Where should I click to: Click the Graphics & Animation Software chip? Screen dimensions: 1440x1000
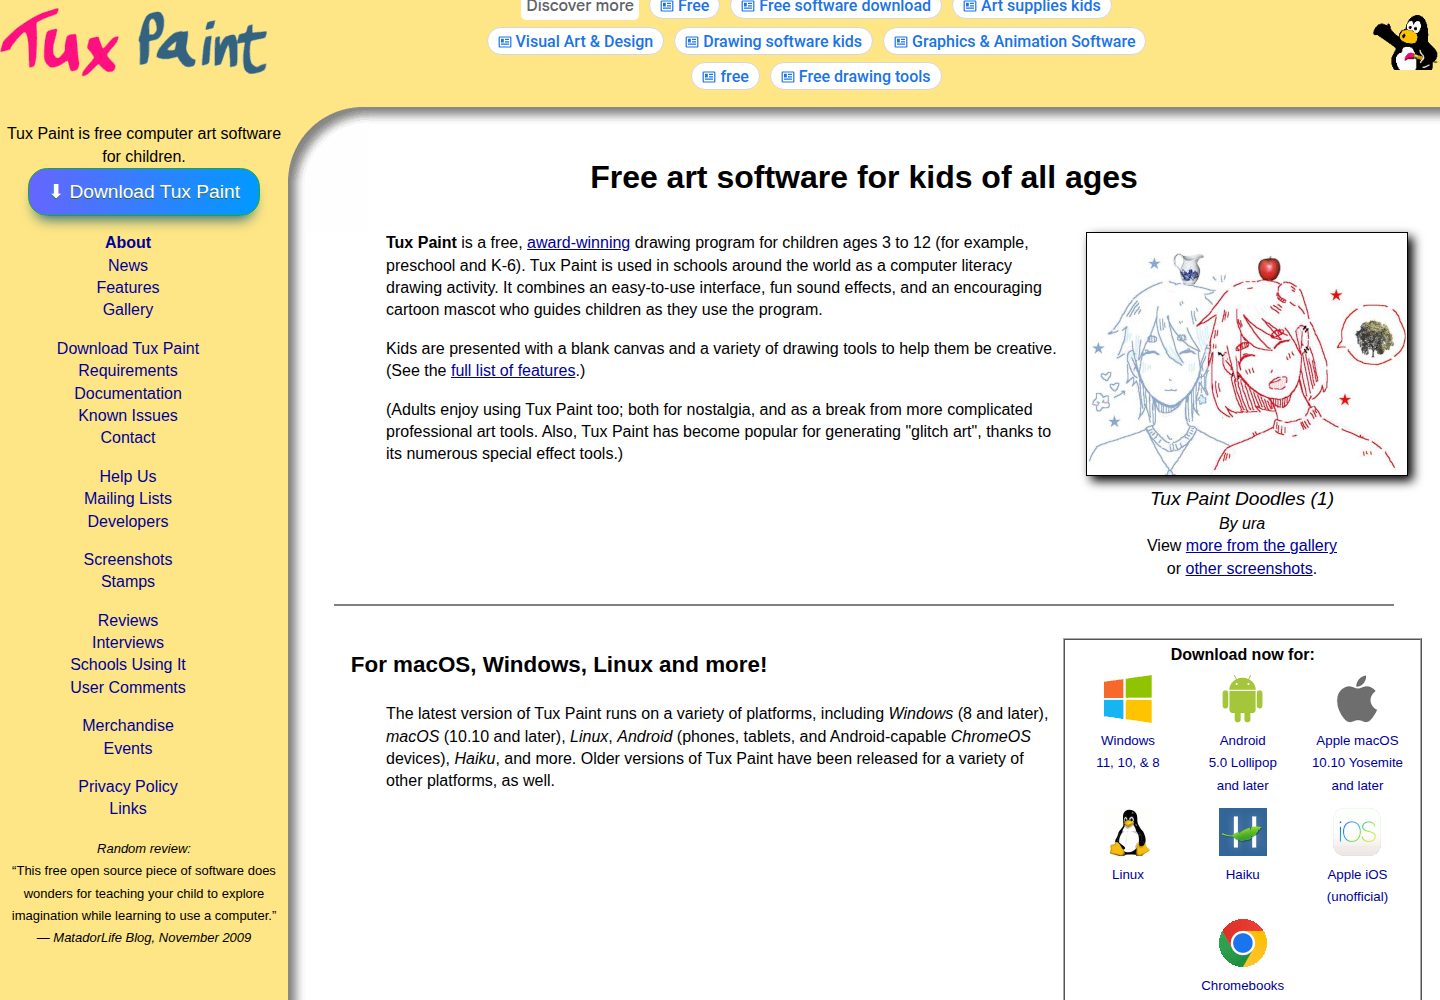[x=1014, y=41]
